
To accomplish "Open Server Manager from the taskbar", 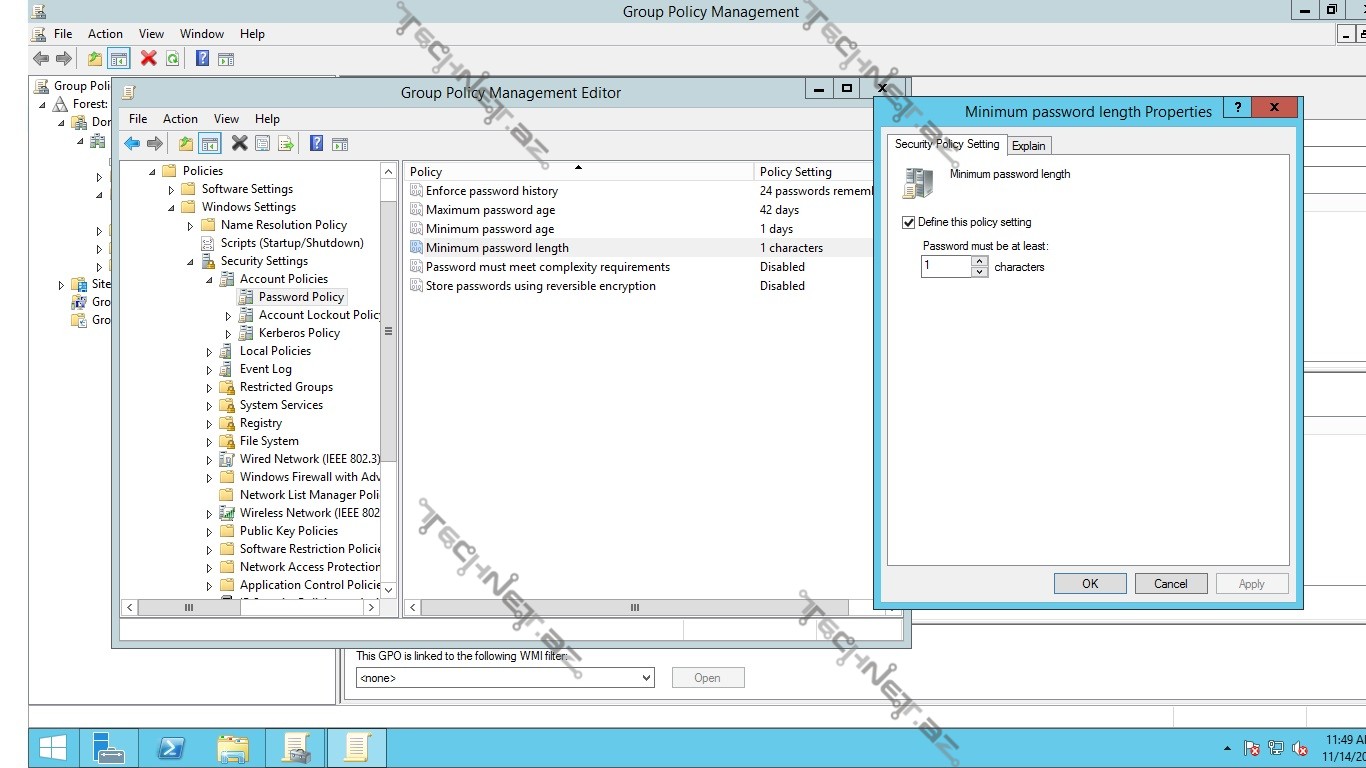I will pos(109,748).
